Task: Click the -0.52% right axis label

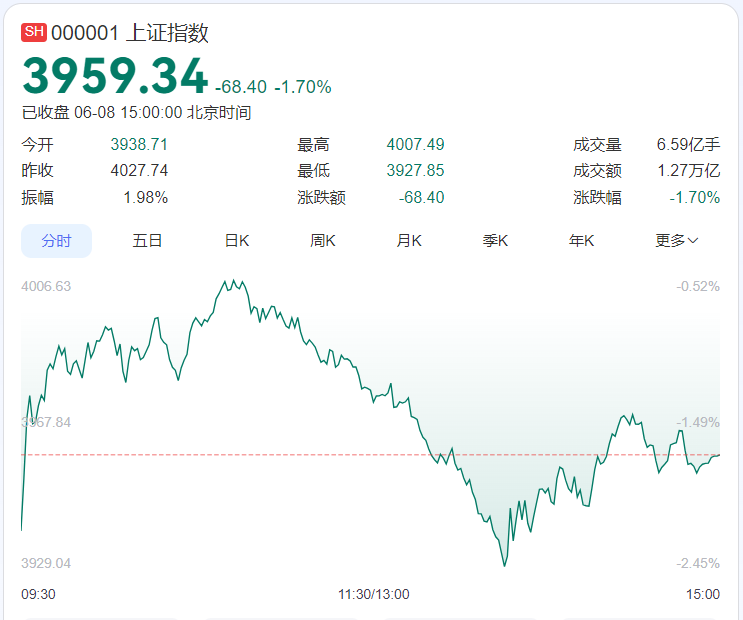Action: [x=698, y=286]
